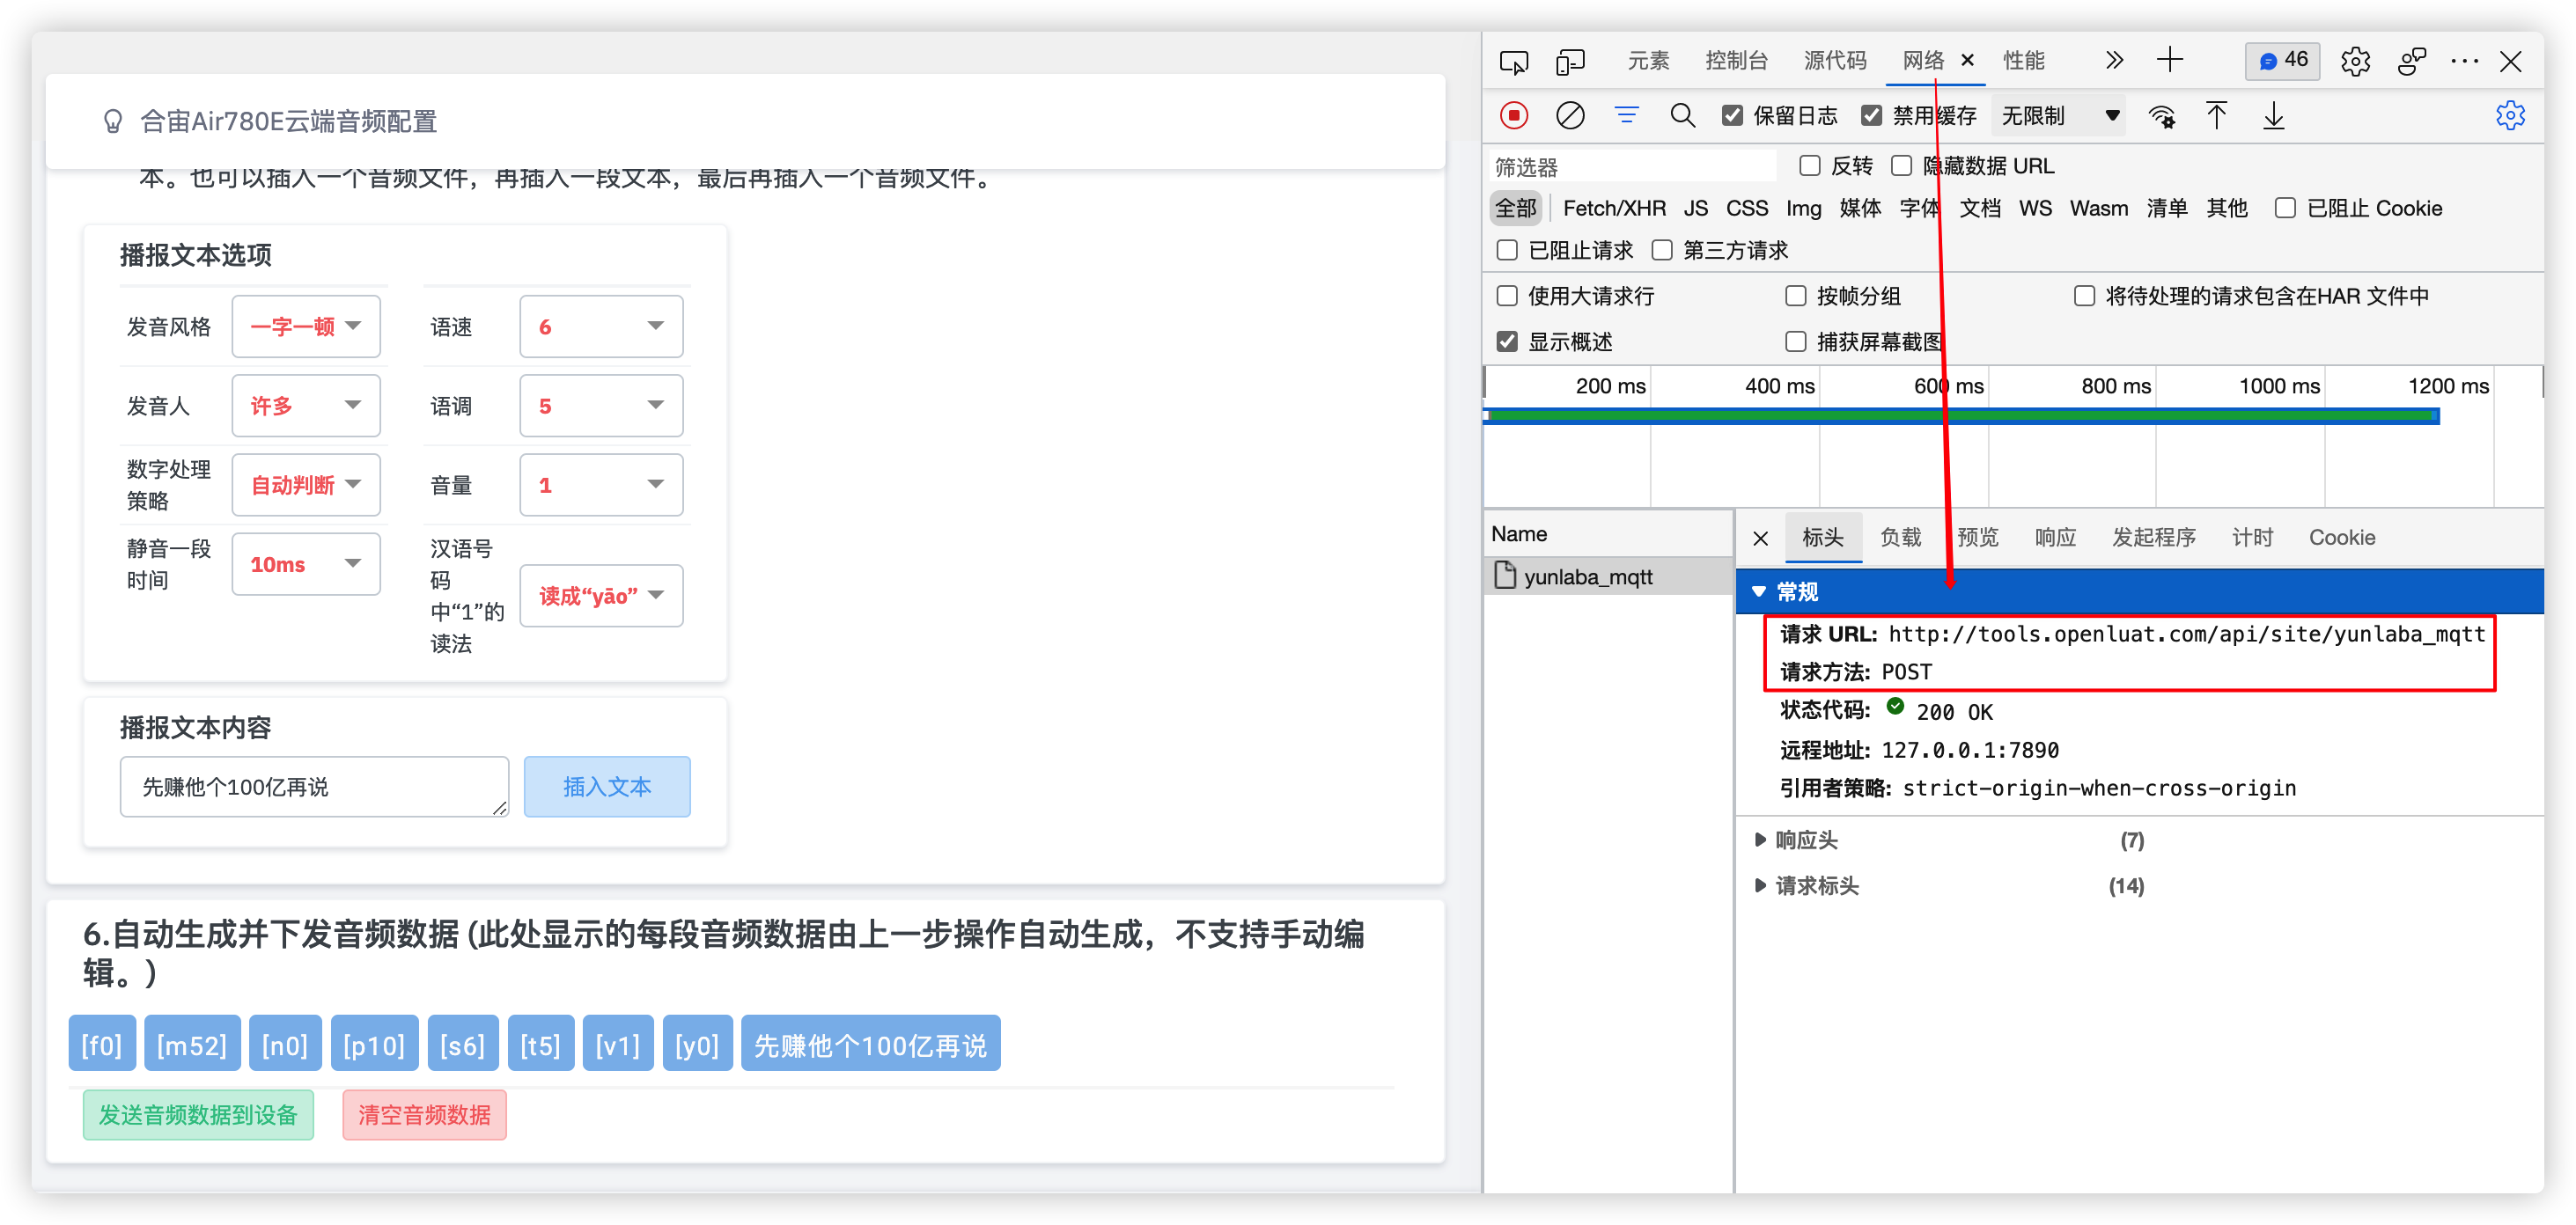Toggle device emulation icon in DevTools

pos(1570,62)
